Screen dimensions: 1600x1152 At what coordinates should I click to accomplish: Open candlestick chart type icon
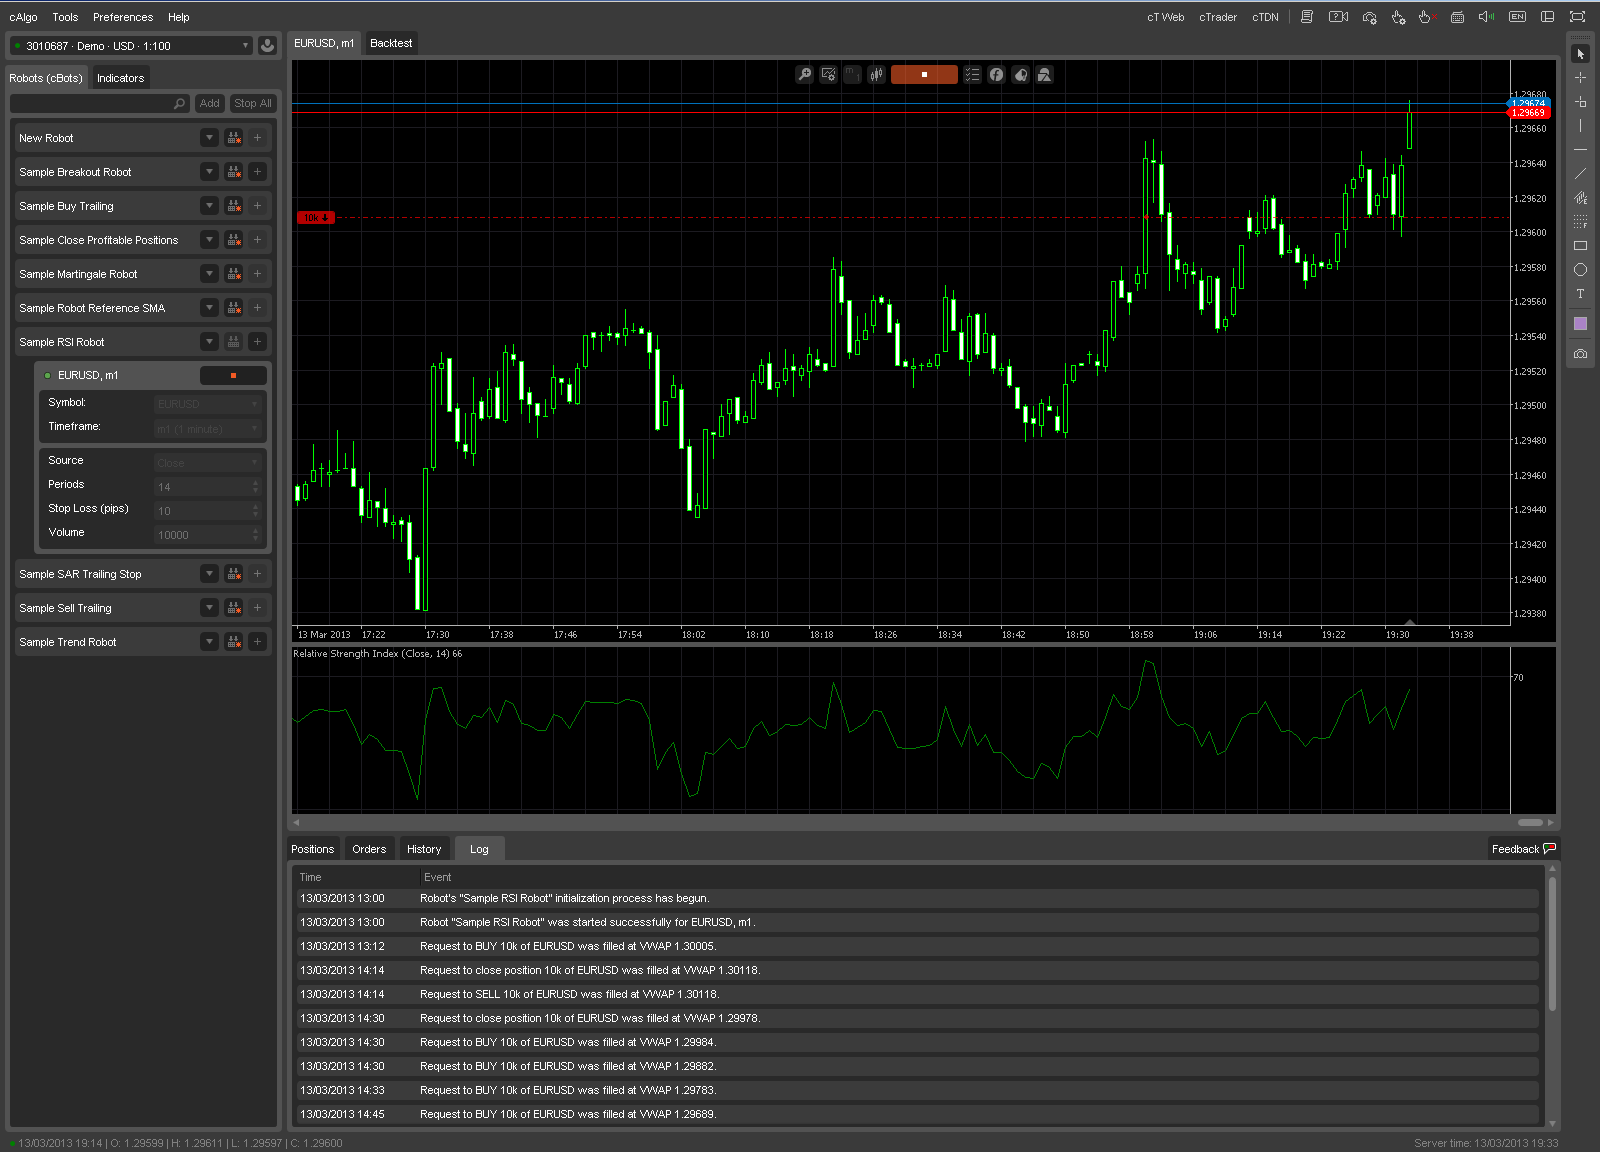877,75
